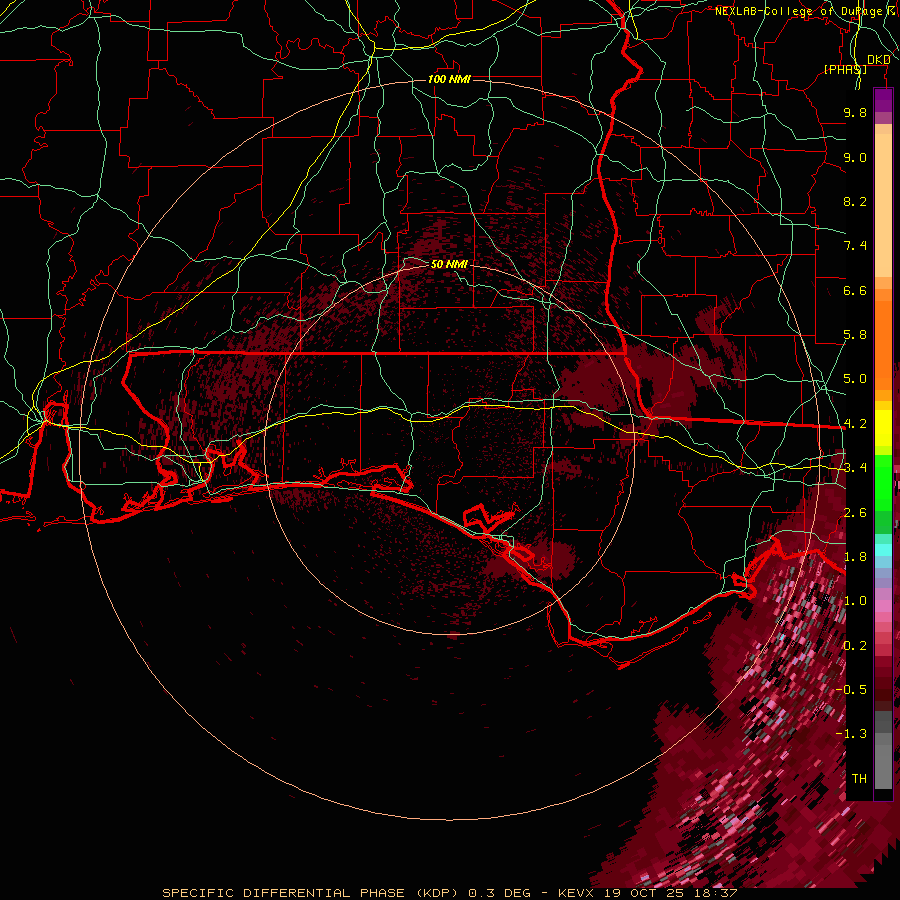Select the -0.5 value on the color scale
Image resolution: width=900 pixels, height=900 pixels.
point(851,690)
